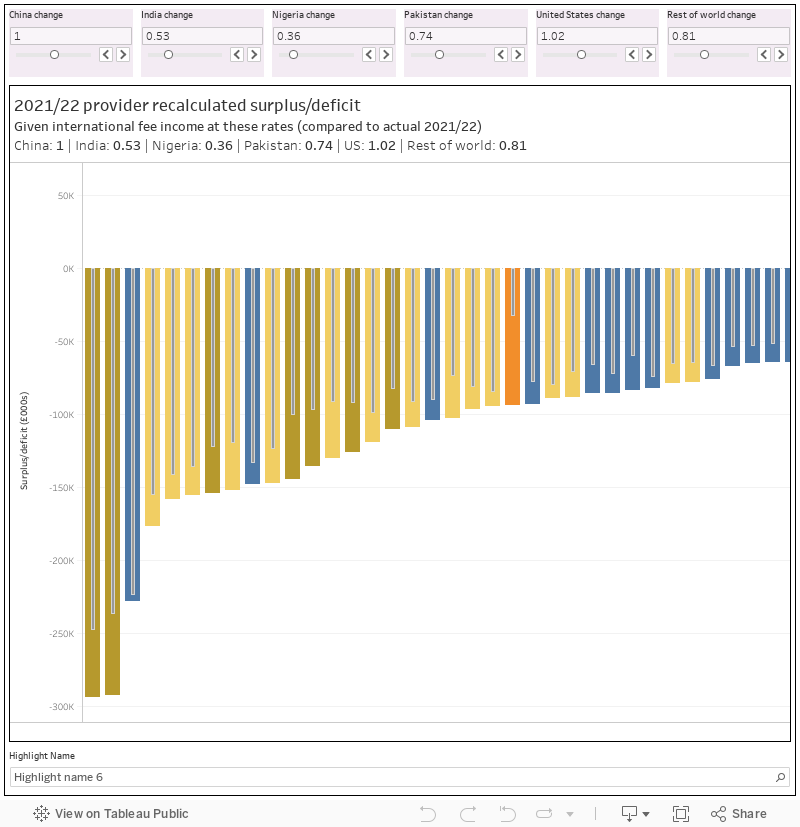Click the search icon in Highlight Name box

point(781,777)
